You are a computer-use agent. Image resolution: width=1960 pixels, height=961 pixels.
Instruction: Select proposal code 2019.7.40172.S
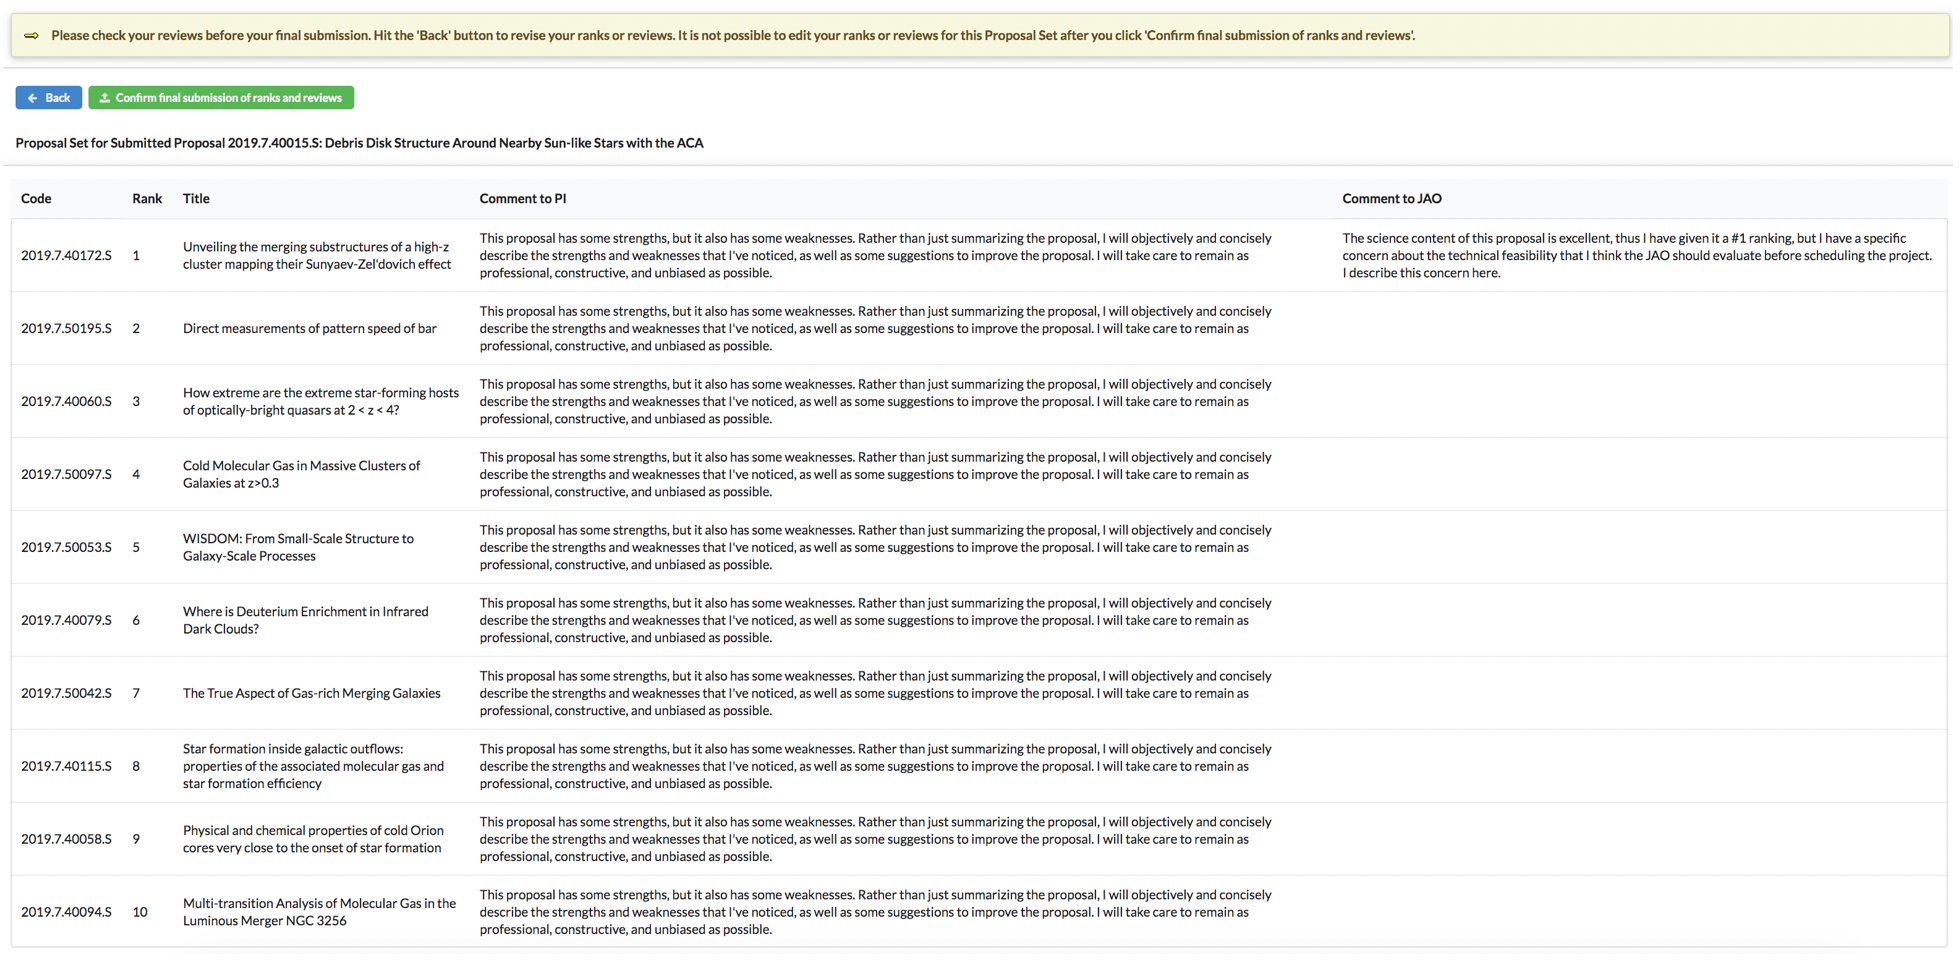click(66, 256)
